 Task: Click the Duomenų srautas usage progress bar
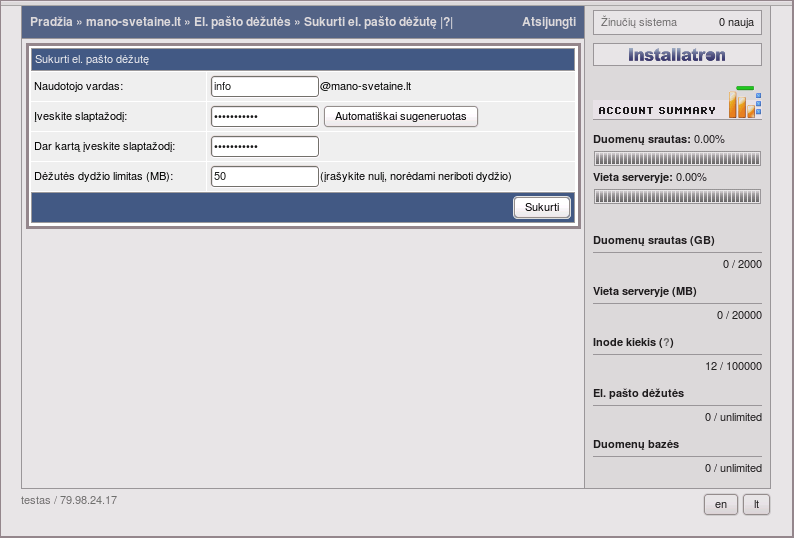click(x=677, y=158)
